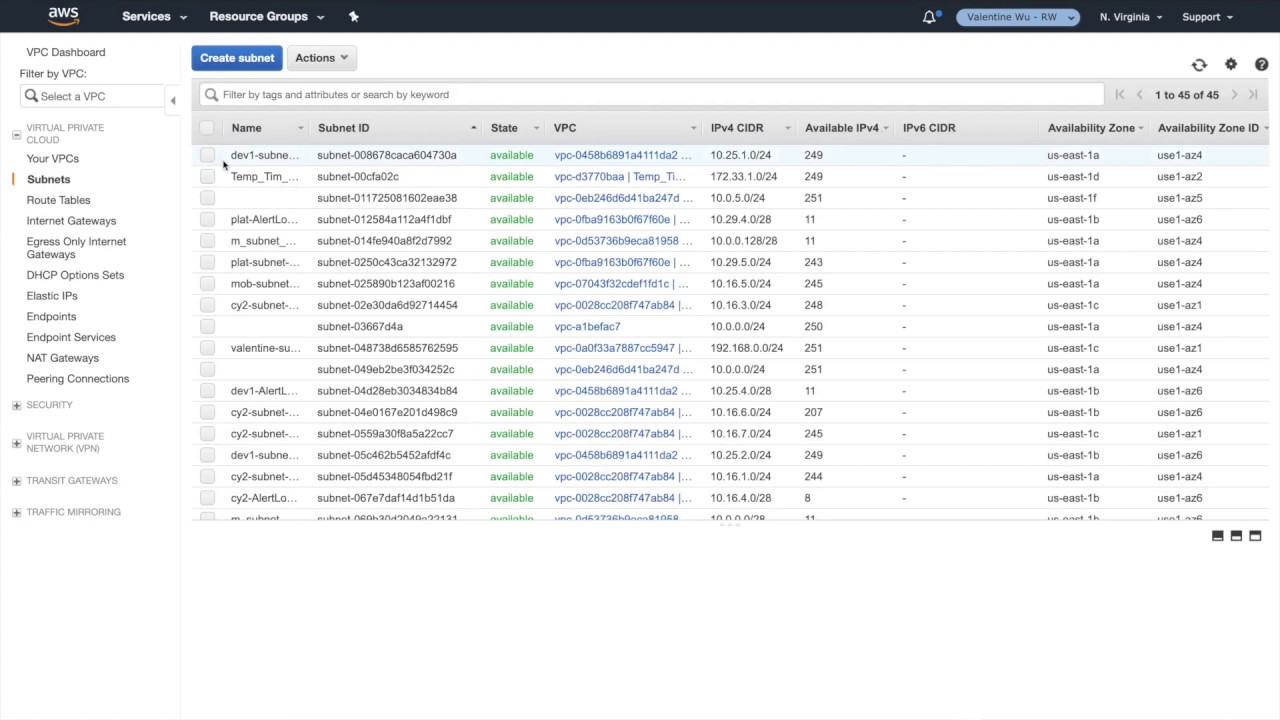
Task: Set details pane to half height icon
Action: (1236, 536)
